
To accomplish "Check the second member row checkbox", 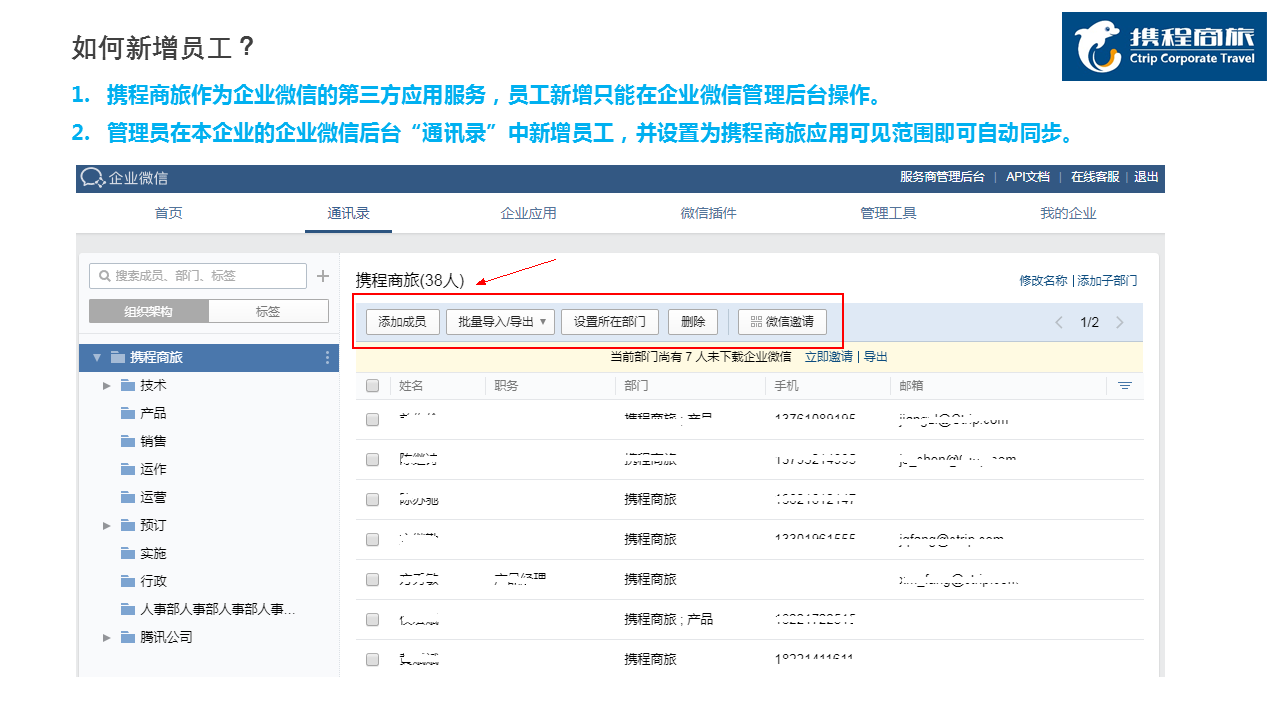I will tap(372, 460).
